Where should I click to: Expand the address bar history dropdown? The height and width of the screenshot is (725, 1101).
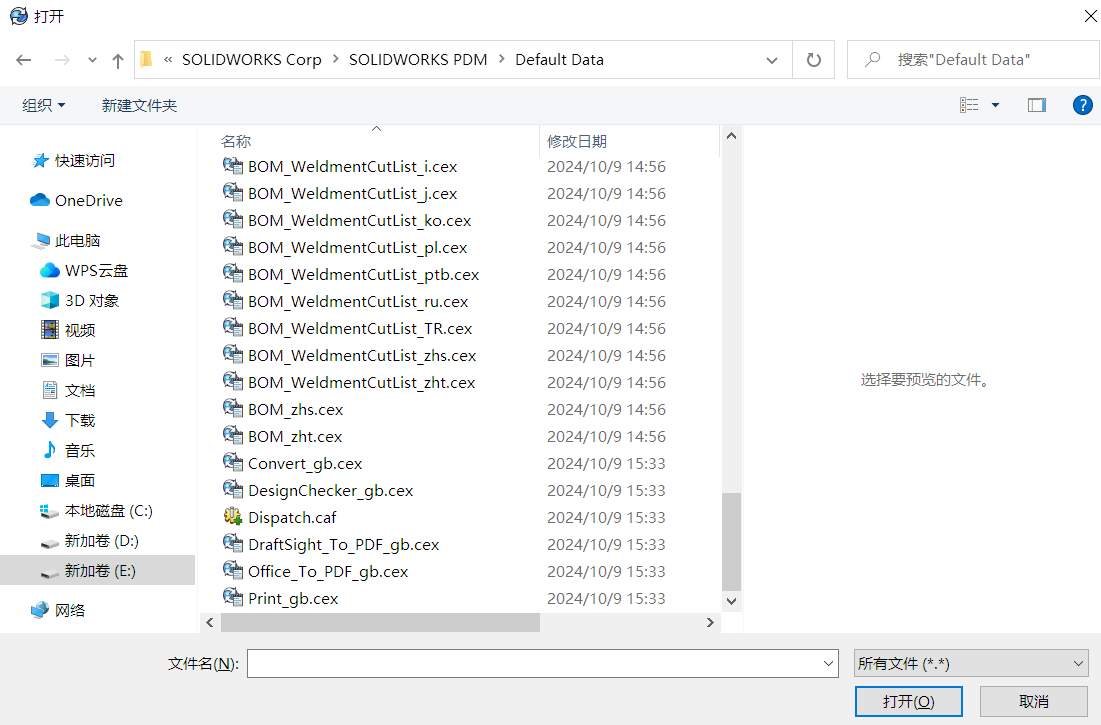[772, 60]
